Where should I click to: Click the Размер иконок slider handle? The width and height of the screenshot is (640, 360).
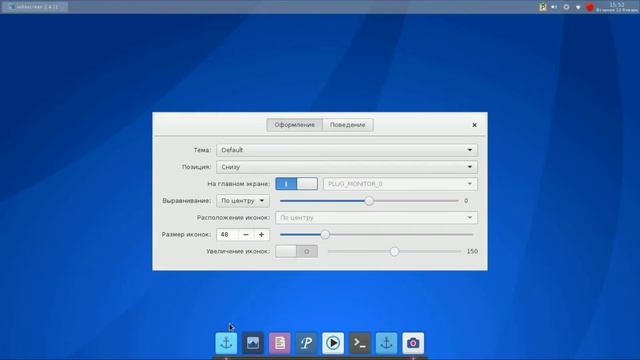click(325, 235)
